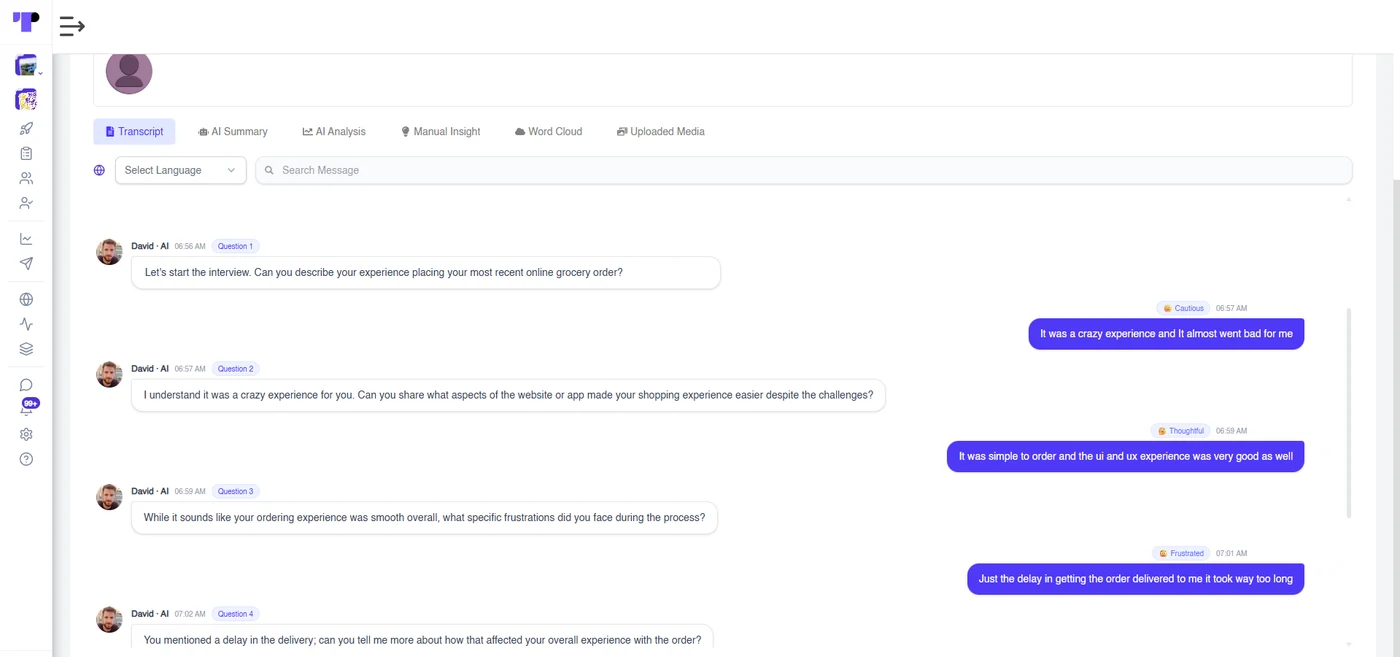1400x657 pixels.
Task: Click David AI avatar next to Question 4
Action: [109, 619]
